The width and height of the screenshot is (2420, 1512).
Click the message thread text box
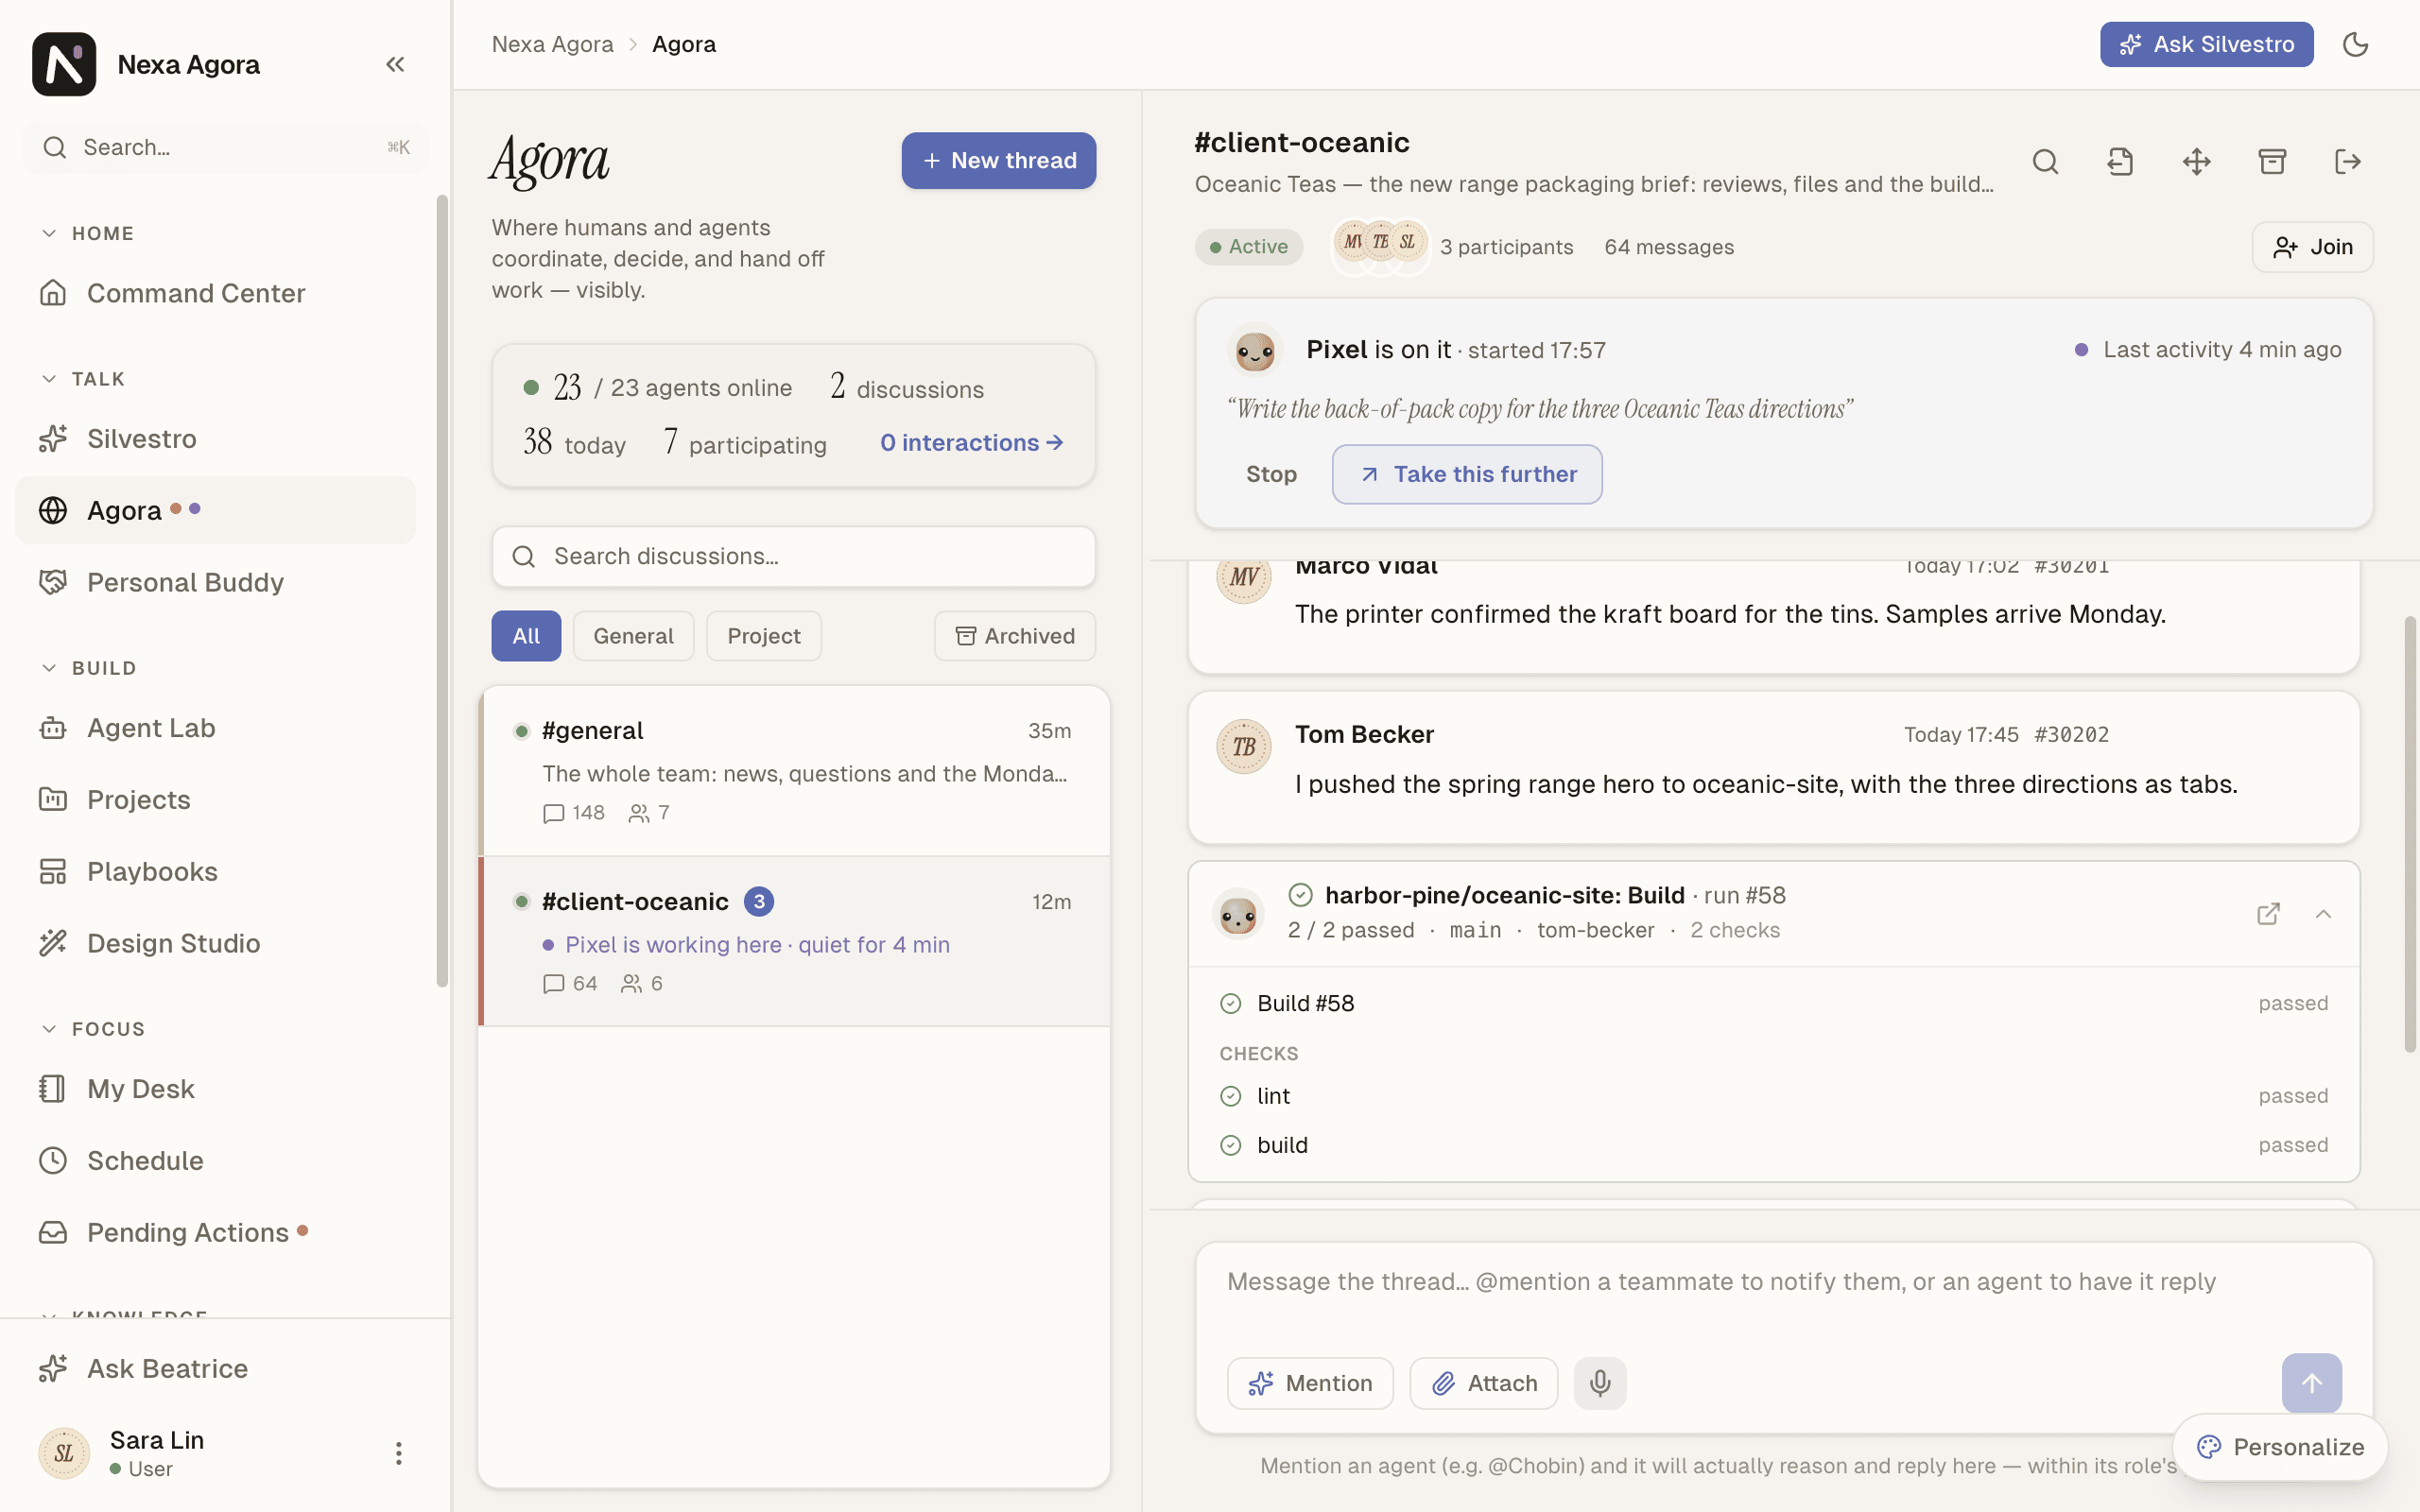tap(1783, 1295)
